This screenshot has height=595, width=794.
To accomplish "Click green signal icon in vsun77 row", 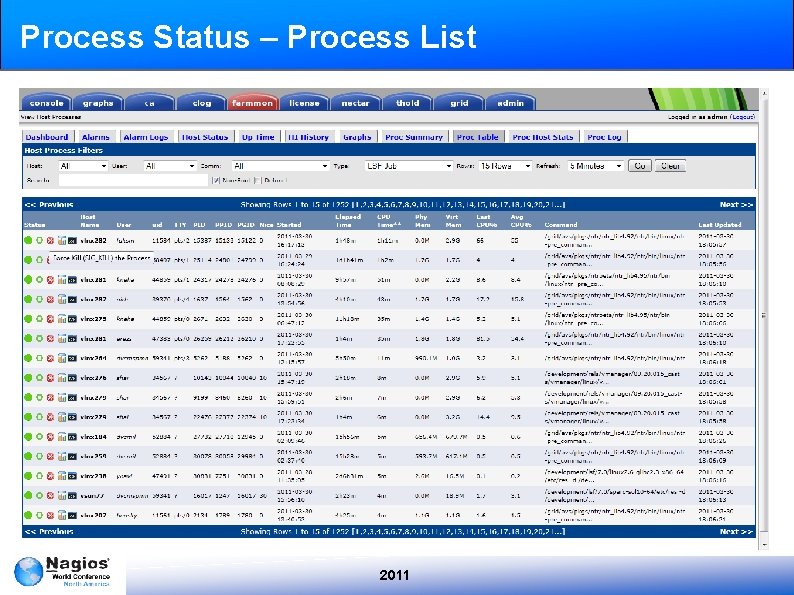I will [x=39, y=496].
